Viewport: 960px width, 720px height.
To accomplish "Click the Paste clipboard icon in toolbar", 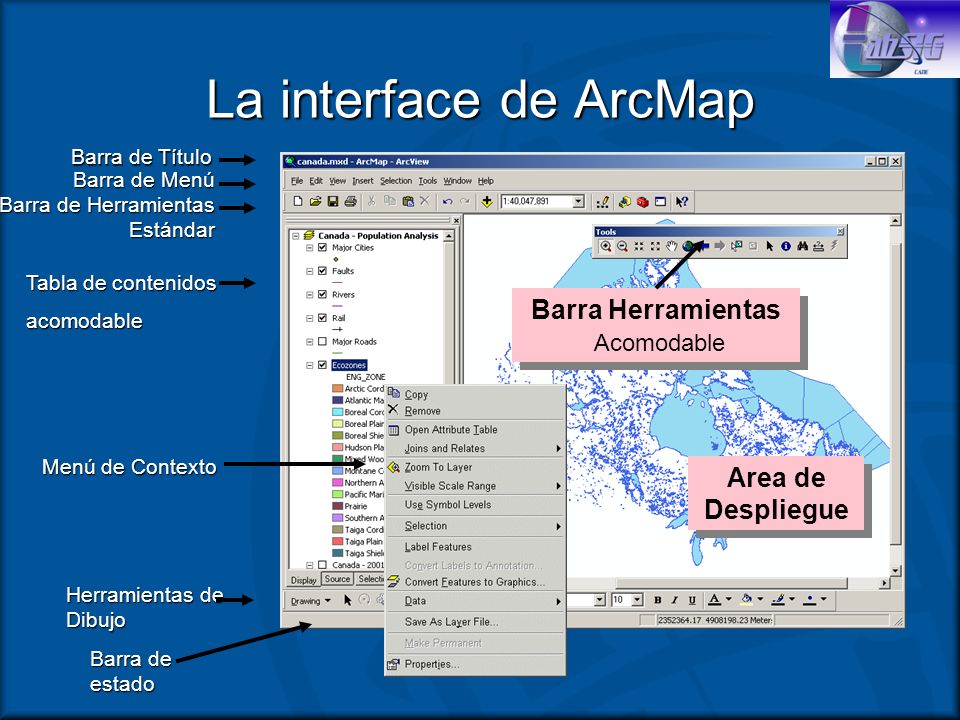I will (408, 201).
